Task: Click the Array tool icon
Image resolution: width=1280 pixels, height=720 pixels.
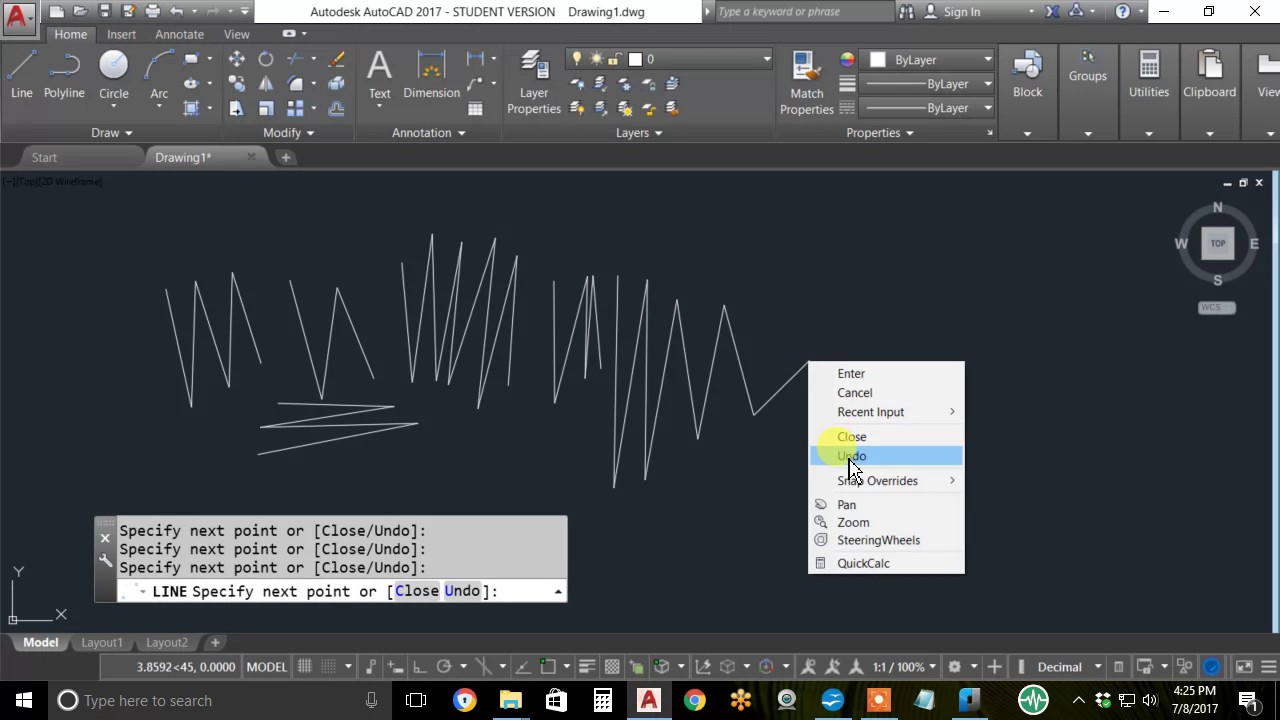Action: coord(295,108)
